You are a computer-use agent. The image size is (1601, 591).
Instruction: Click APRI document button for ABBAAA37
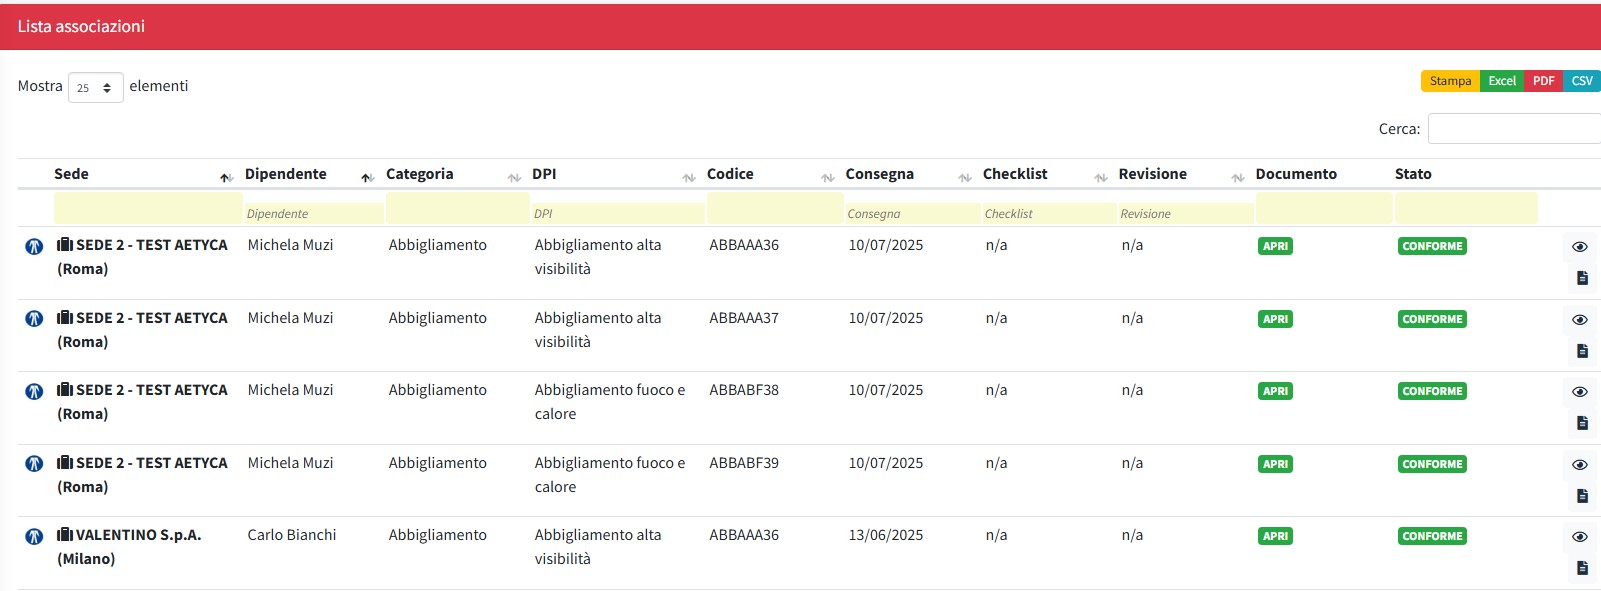pos(1275,319)
